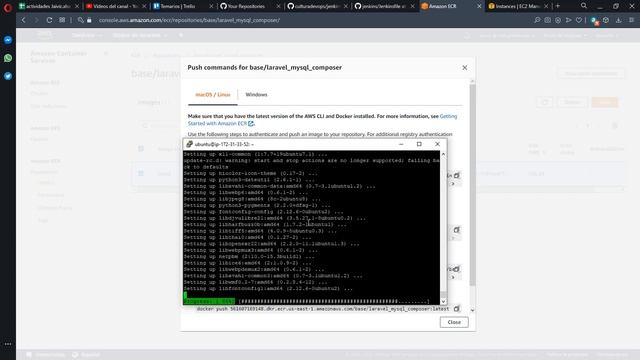Open the Opera main menu logo
The image size is (640, 360).
7,7
